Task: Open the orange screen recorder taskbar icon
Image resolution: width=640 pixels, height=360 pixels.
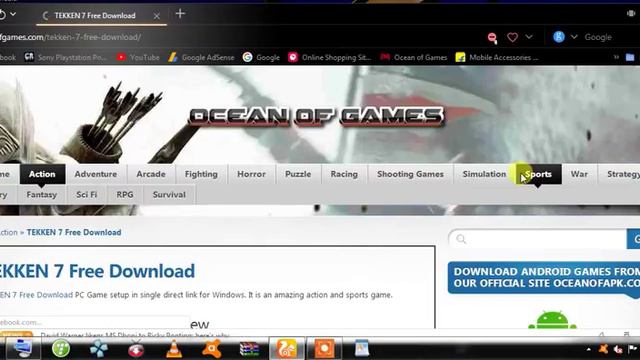Action: 324,349
